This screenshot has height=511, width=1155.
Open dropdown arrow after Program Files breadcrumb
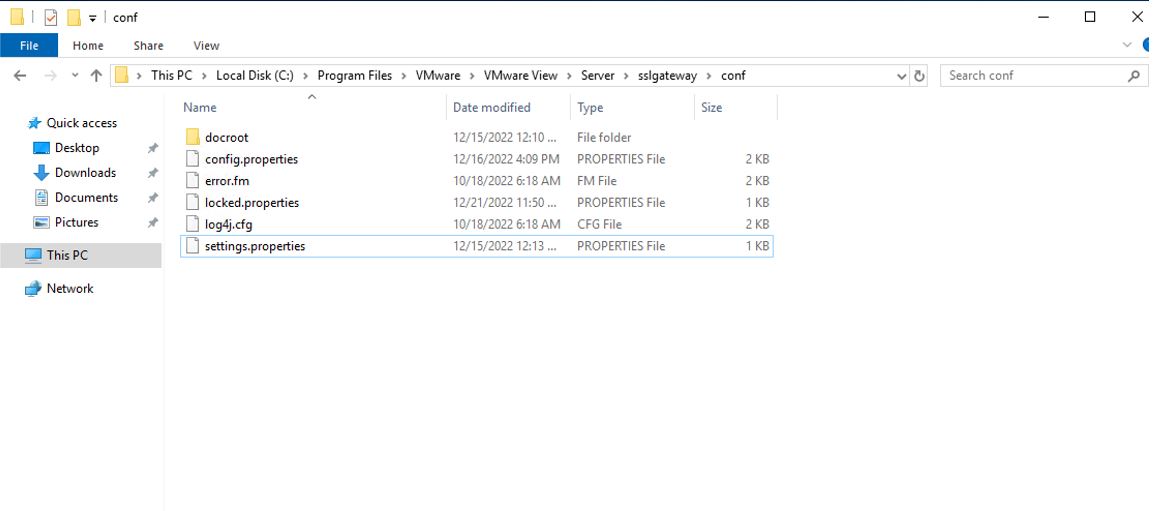[404, 75]
